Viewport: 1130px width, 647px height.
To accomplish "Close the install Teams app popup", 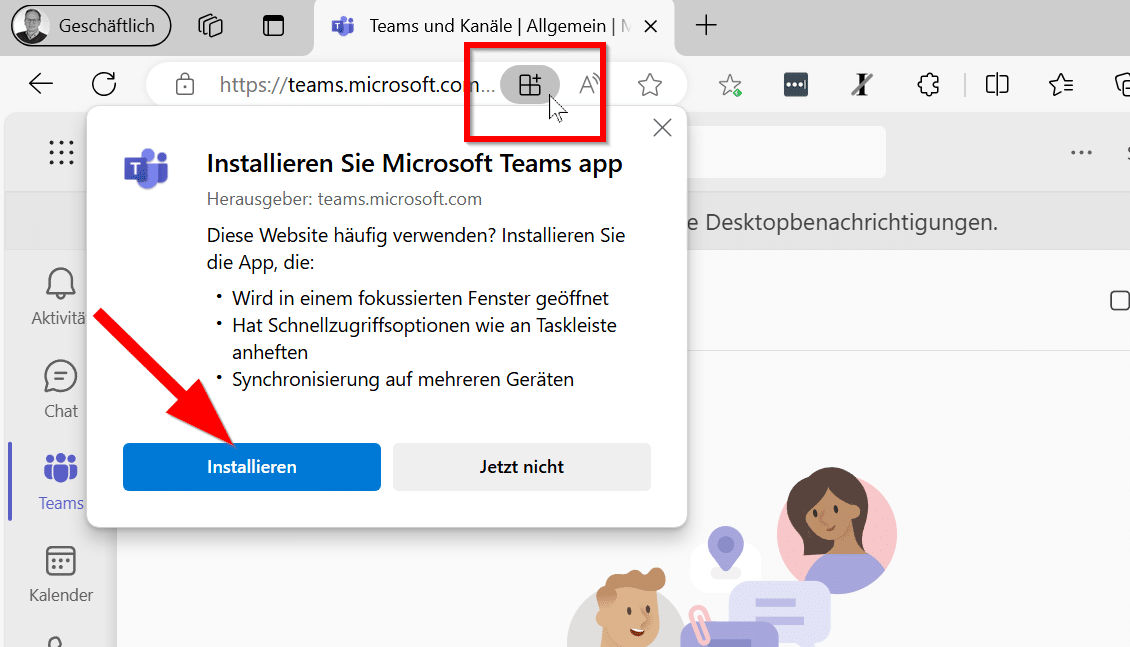I will (661, 128).
